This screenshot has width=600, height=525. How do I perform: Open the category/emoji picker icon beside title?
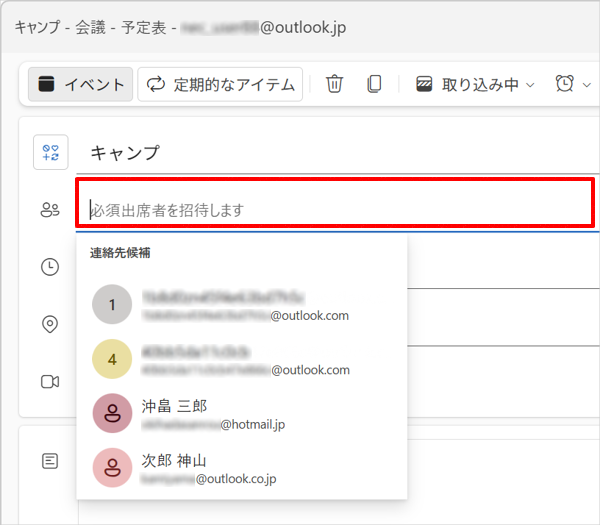click(51, 152)
